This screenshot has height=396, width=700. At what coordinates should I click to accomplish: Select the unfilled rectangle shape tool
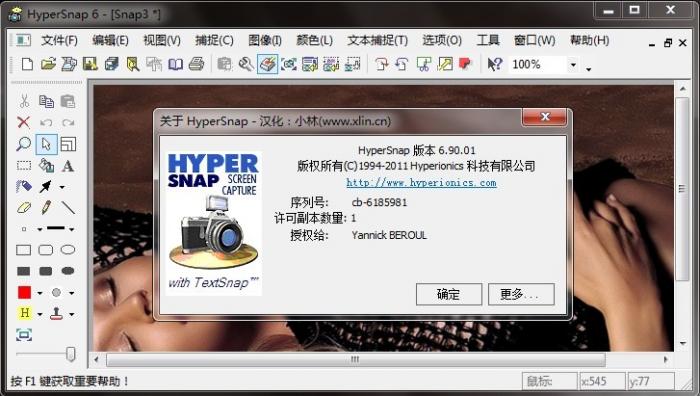(x=24, y=250)
